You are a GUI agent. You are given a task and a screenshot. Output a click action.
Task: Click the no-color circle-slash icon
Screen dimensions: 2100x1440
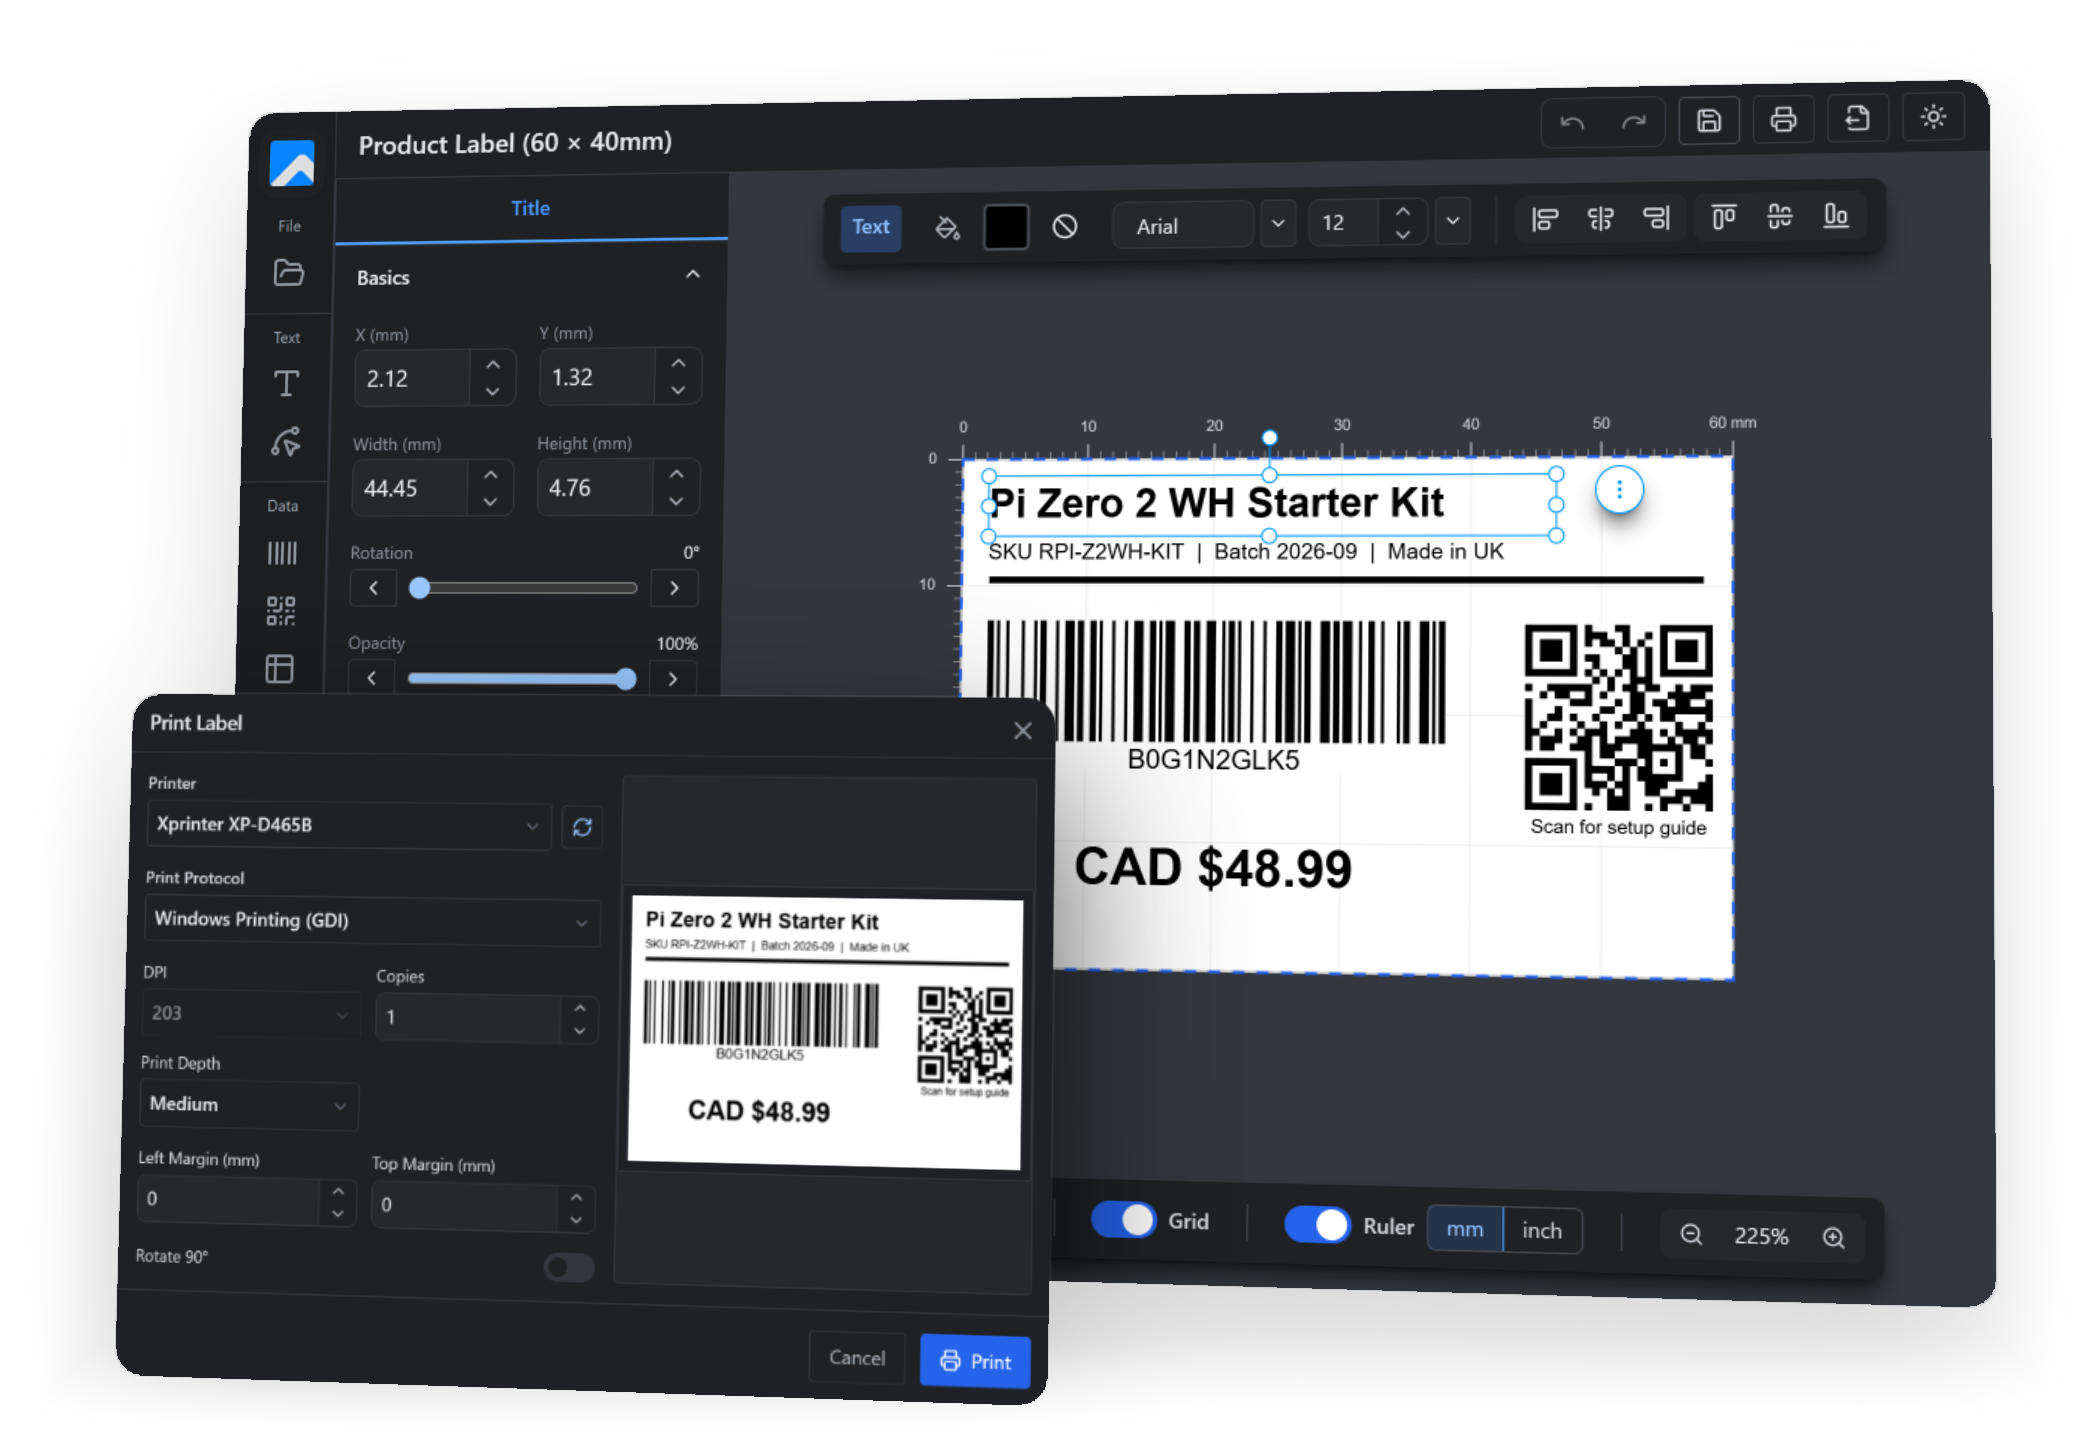pyautogui.click(x=1065, y=227)
